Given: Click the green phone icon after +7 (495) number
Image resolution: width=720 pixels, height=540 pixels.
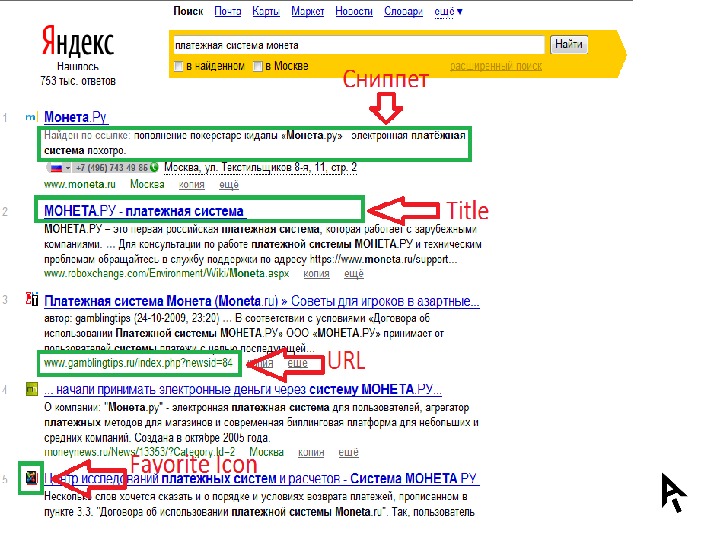Looking at the screenshot, I should pyautogui.click(x=154, y=168).
